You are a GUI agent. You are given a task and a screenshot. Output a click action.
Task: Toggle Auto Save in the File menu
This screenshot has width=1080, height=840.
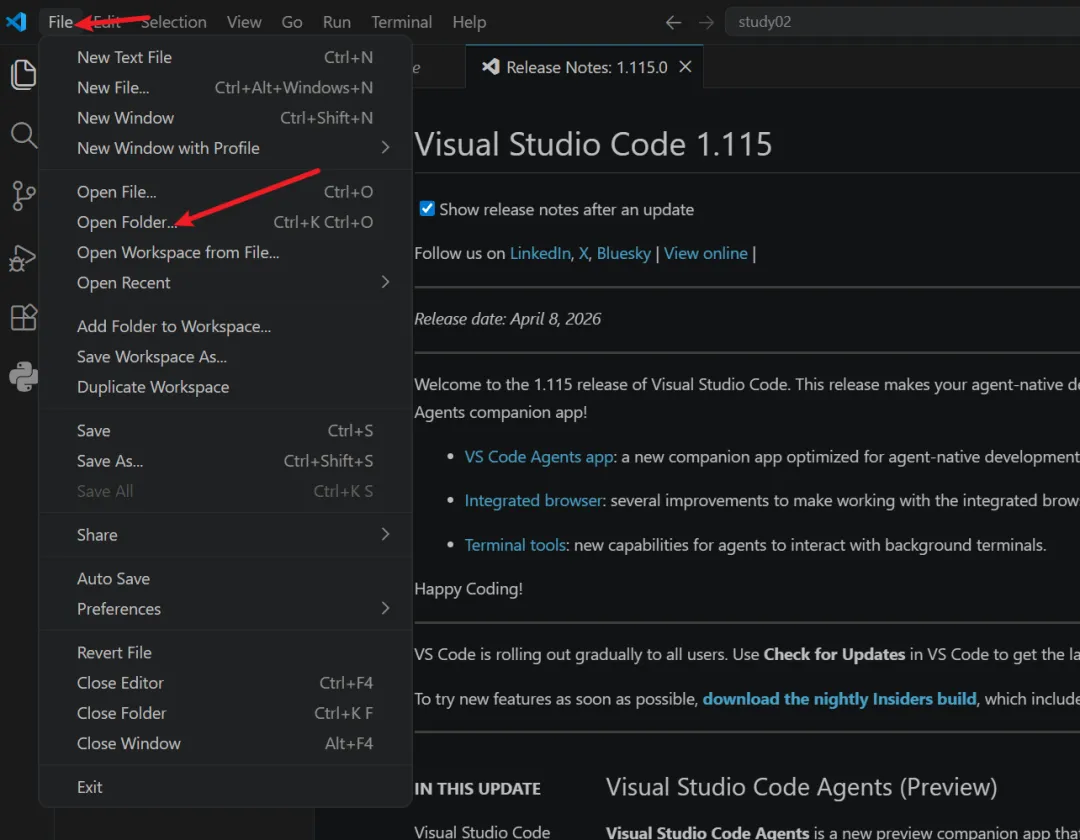click(x=113, y=579)
